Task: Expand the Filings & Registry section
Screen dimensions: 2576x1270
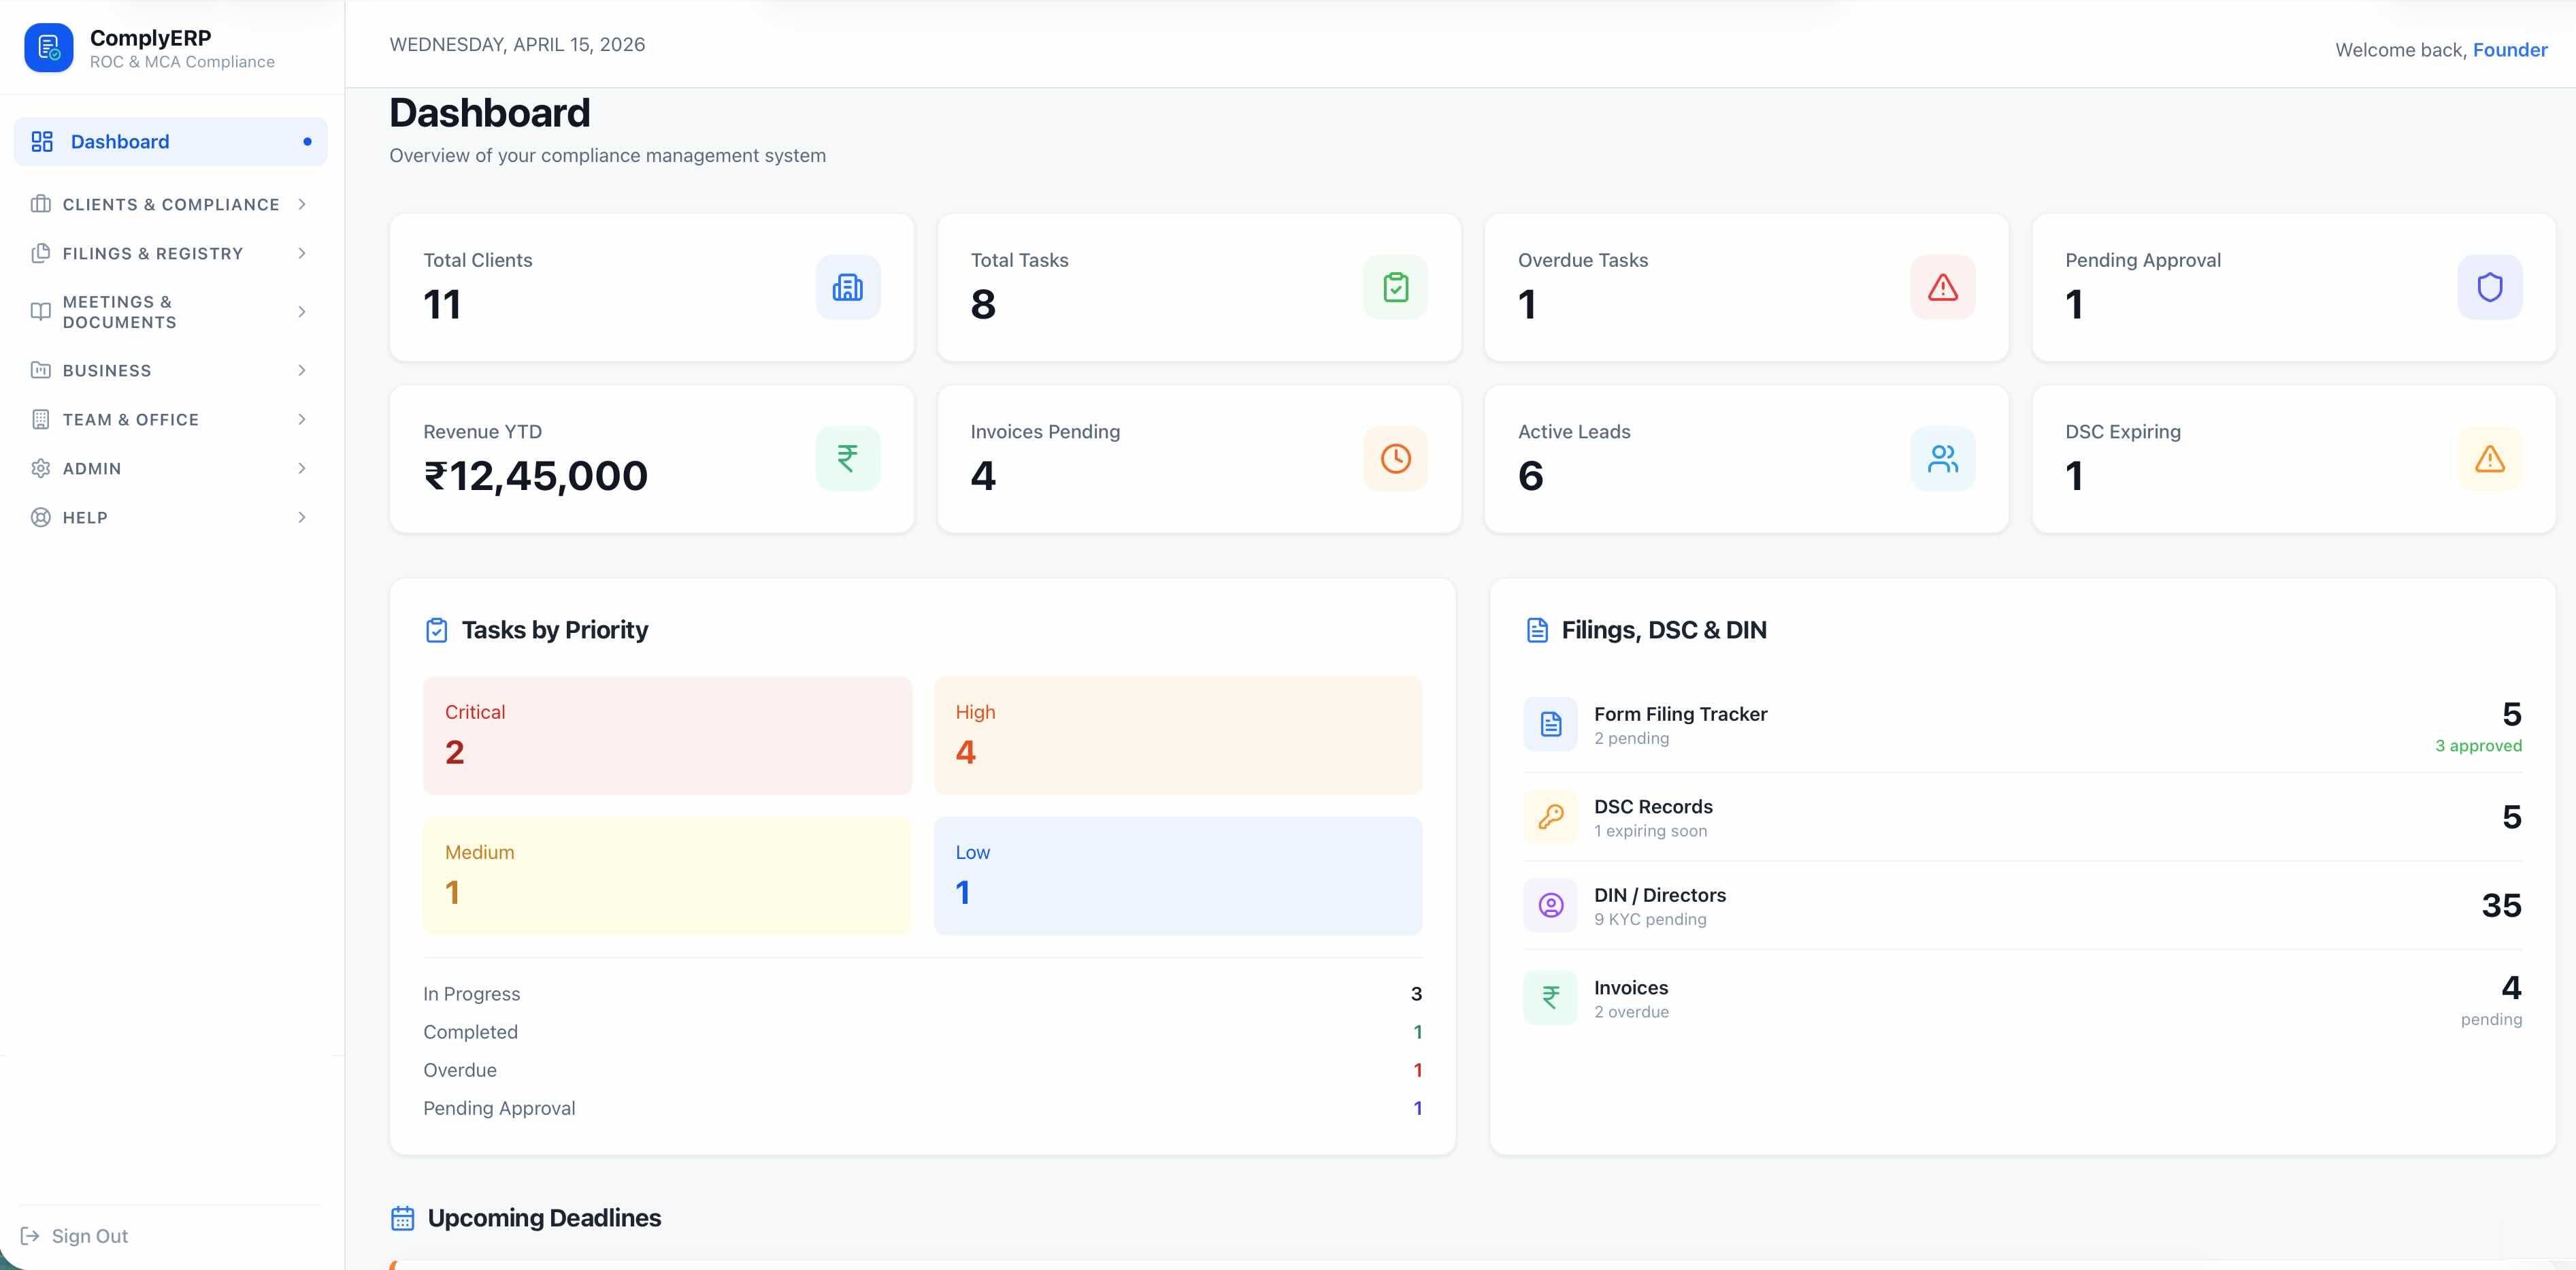Action: pyautogui.click(x=170, y=253)
